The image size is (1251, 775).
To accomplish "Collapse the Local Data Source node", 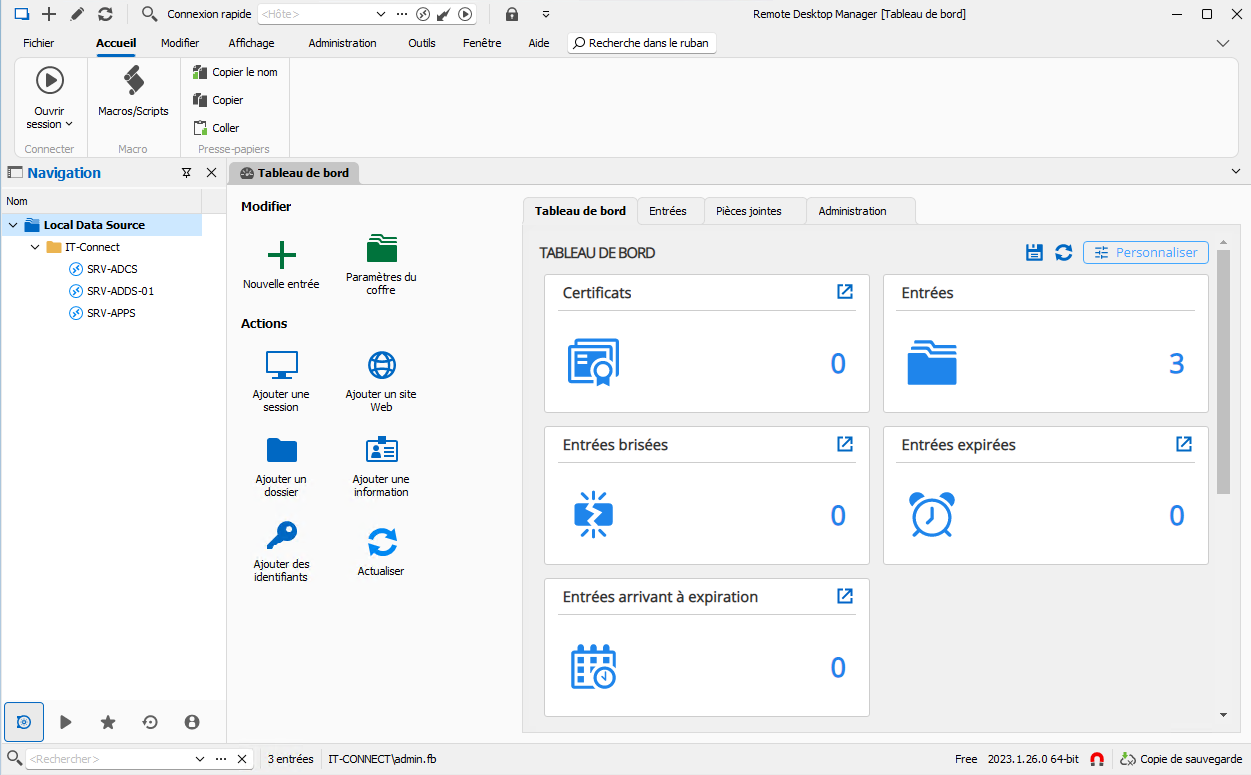I will pos(13,225).
